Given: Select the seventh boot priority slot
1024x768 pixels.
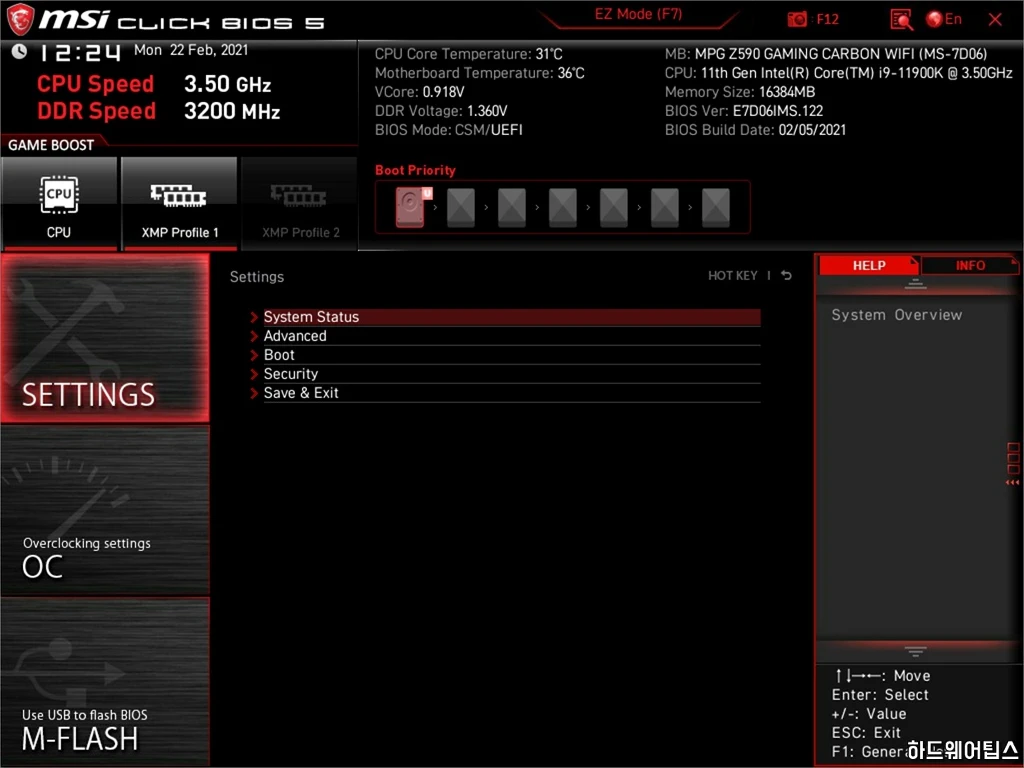Looking at the screenshot, I should point(716,208).
